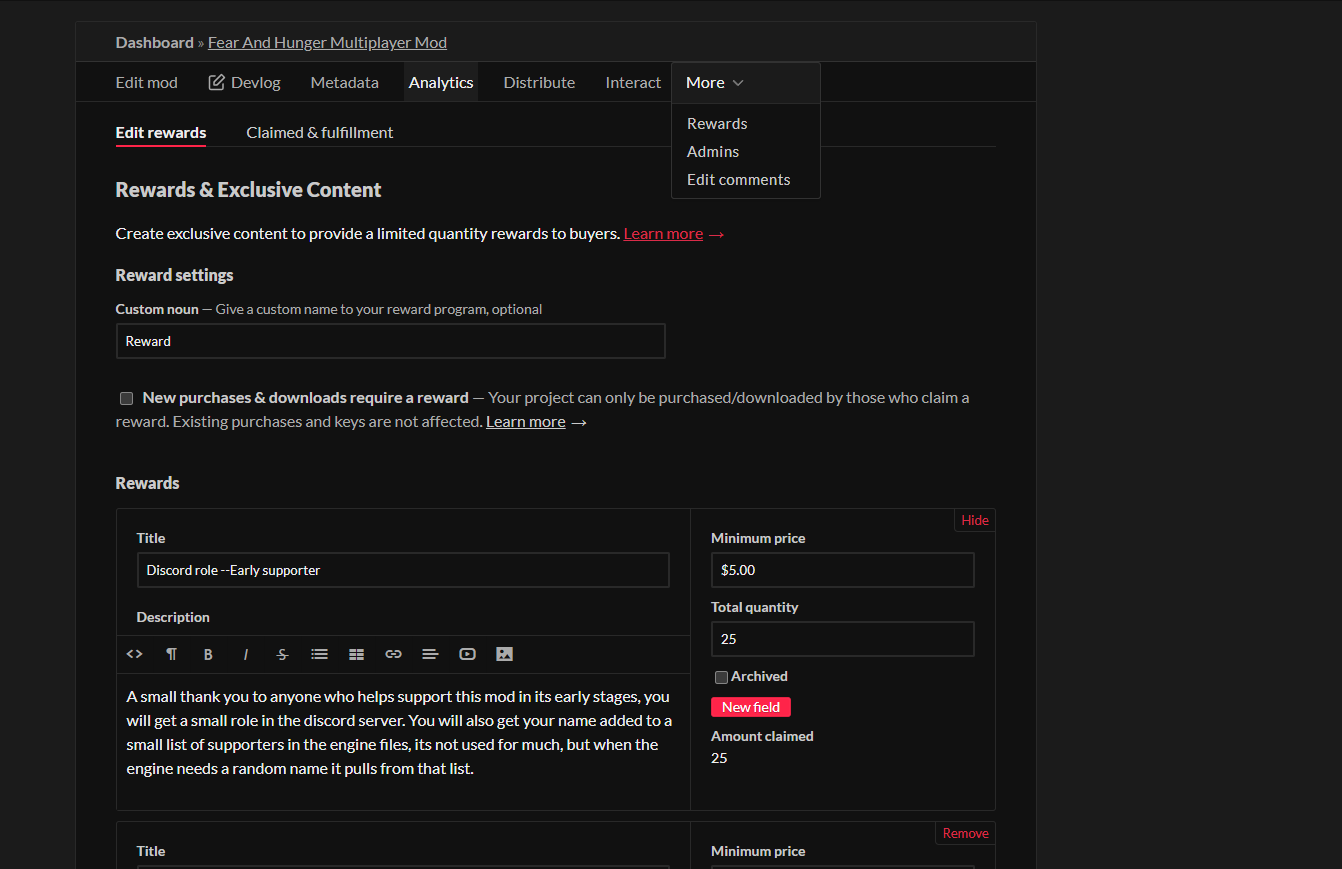Insert an image in description
Viewport: 1342px width, 869px height.
point(504,654)
